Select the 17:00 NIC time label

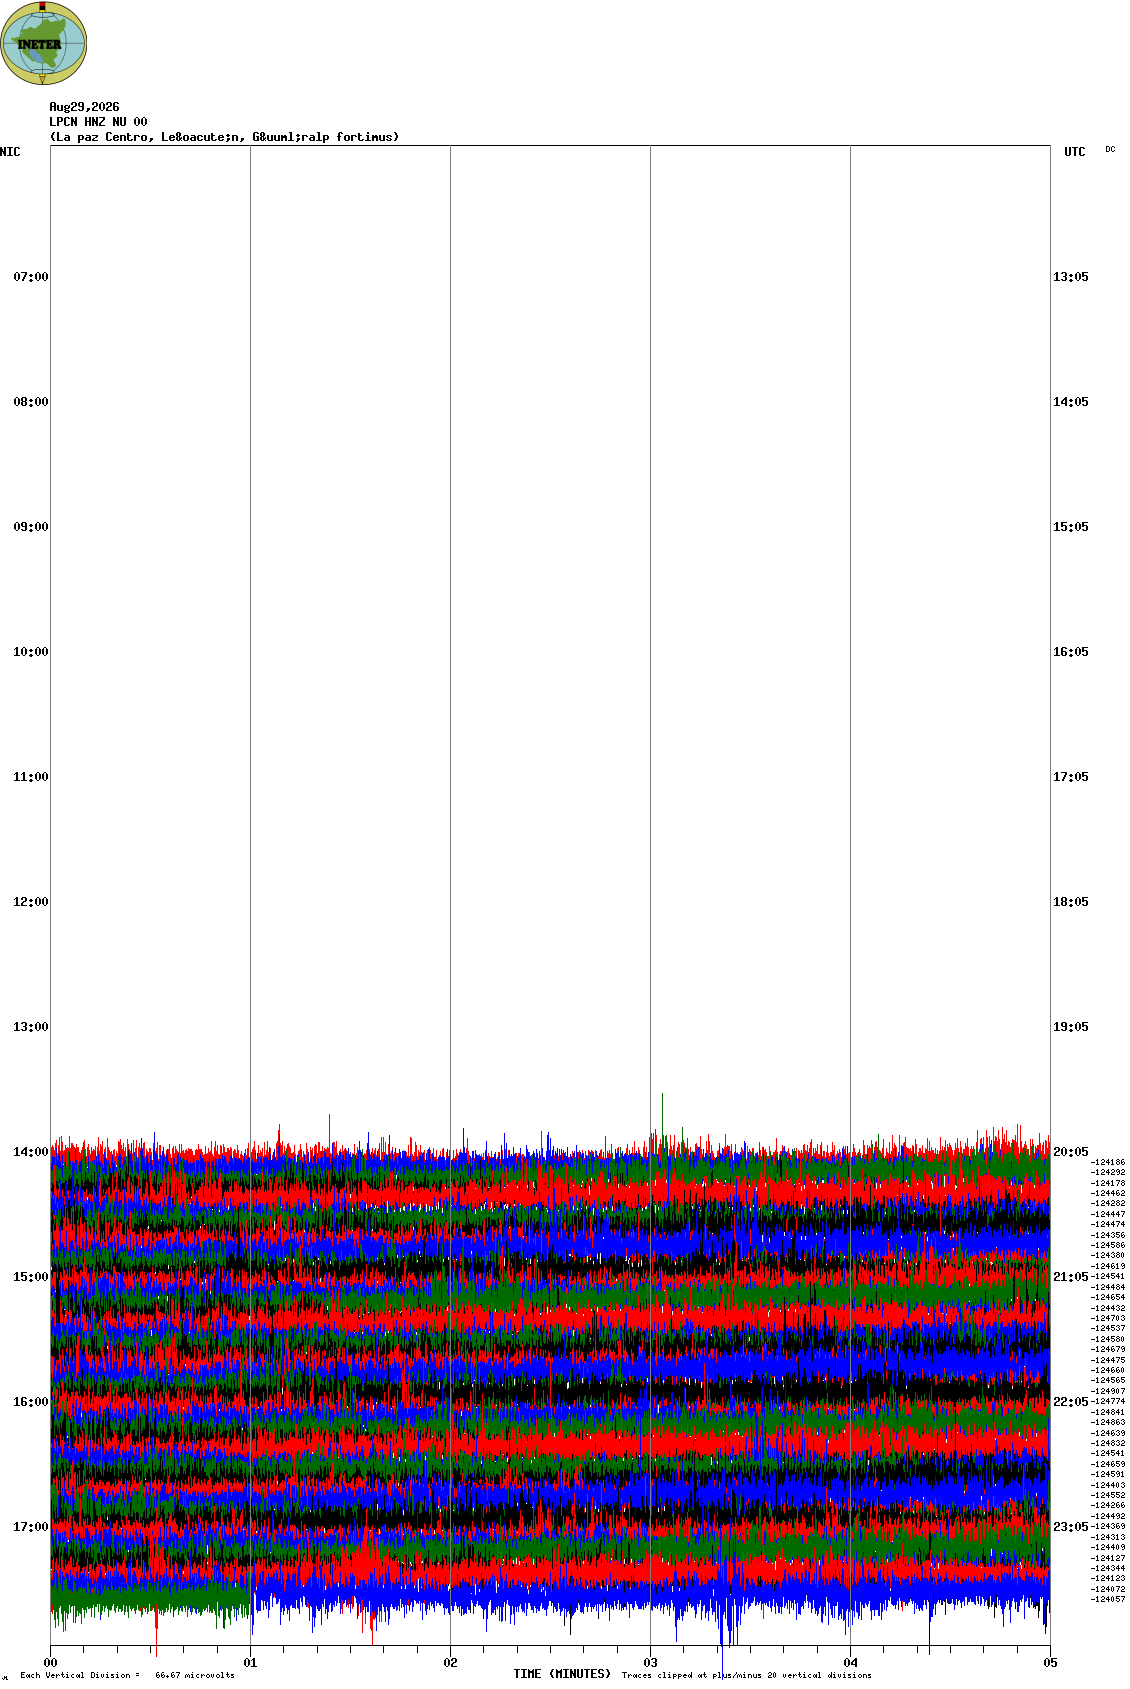click(x=30, y=1527)
